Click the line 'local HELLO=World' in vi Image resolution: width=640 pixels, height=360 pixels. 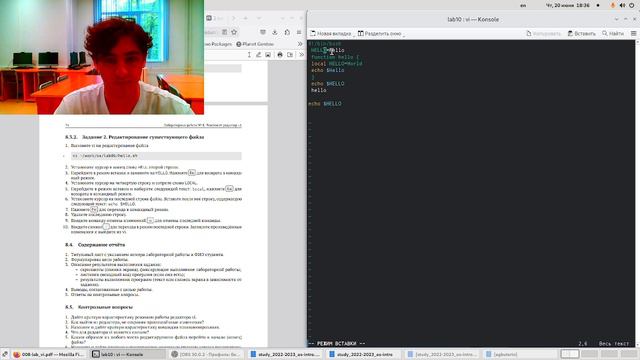click(336, 64)
